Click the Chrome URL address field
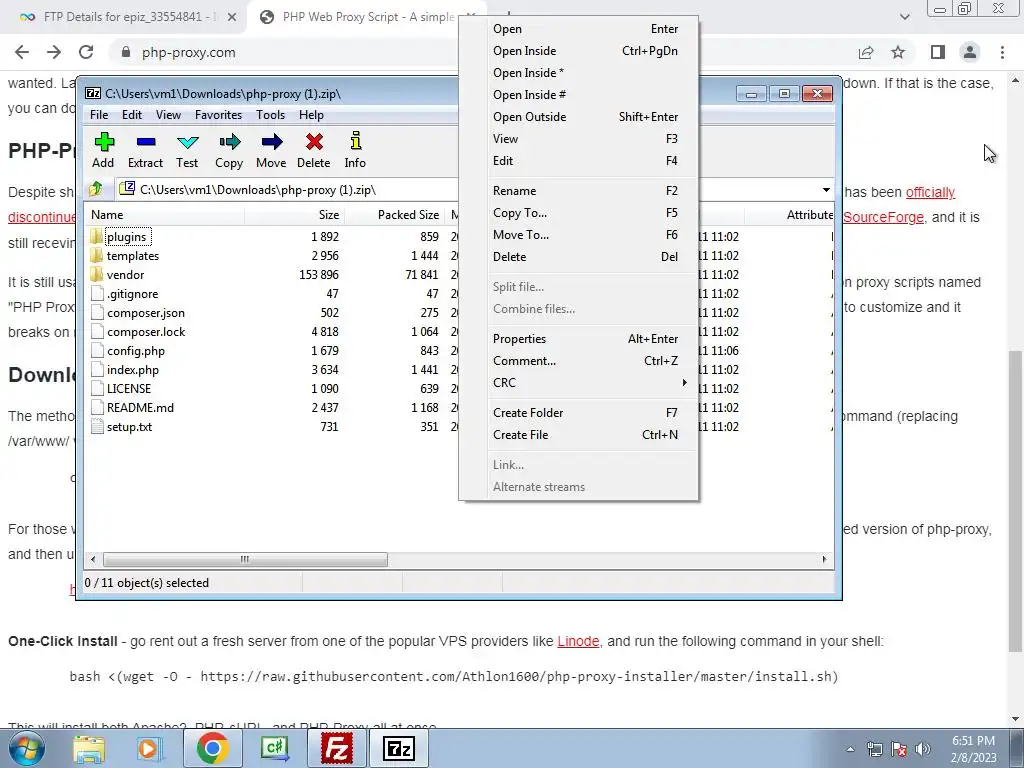The image size is (1024, 768). (x=483, y=52)
